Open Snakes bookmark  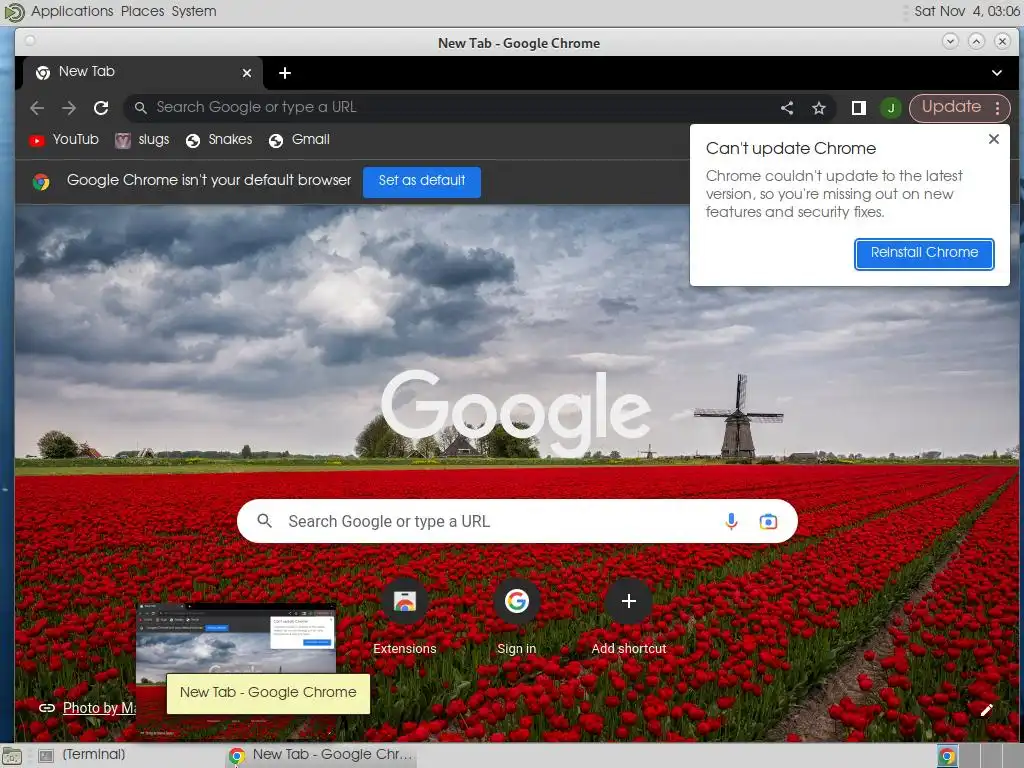click(219, 140)
